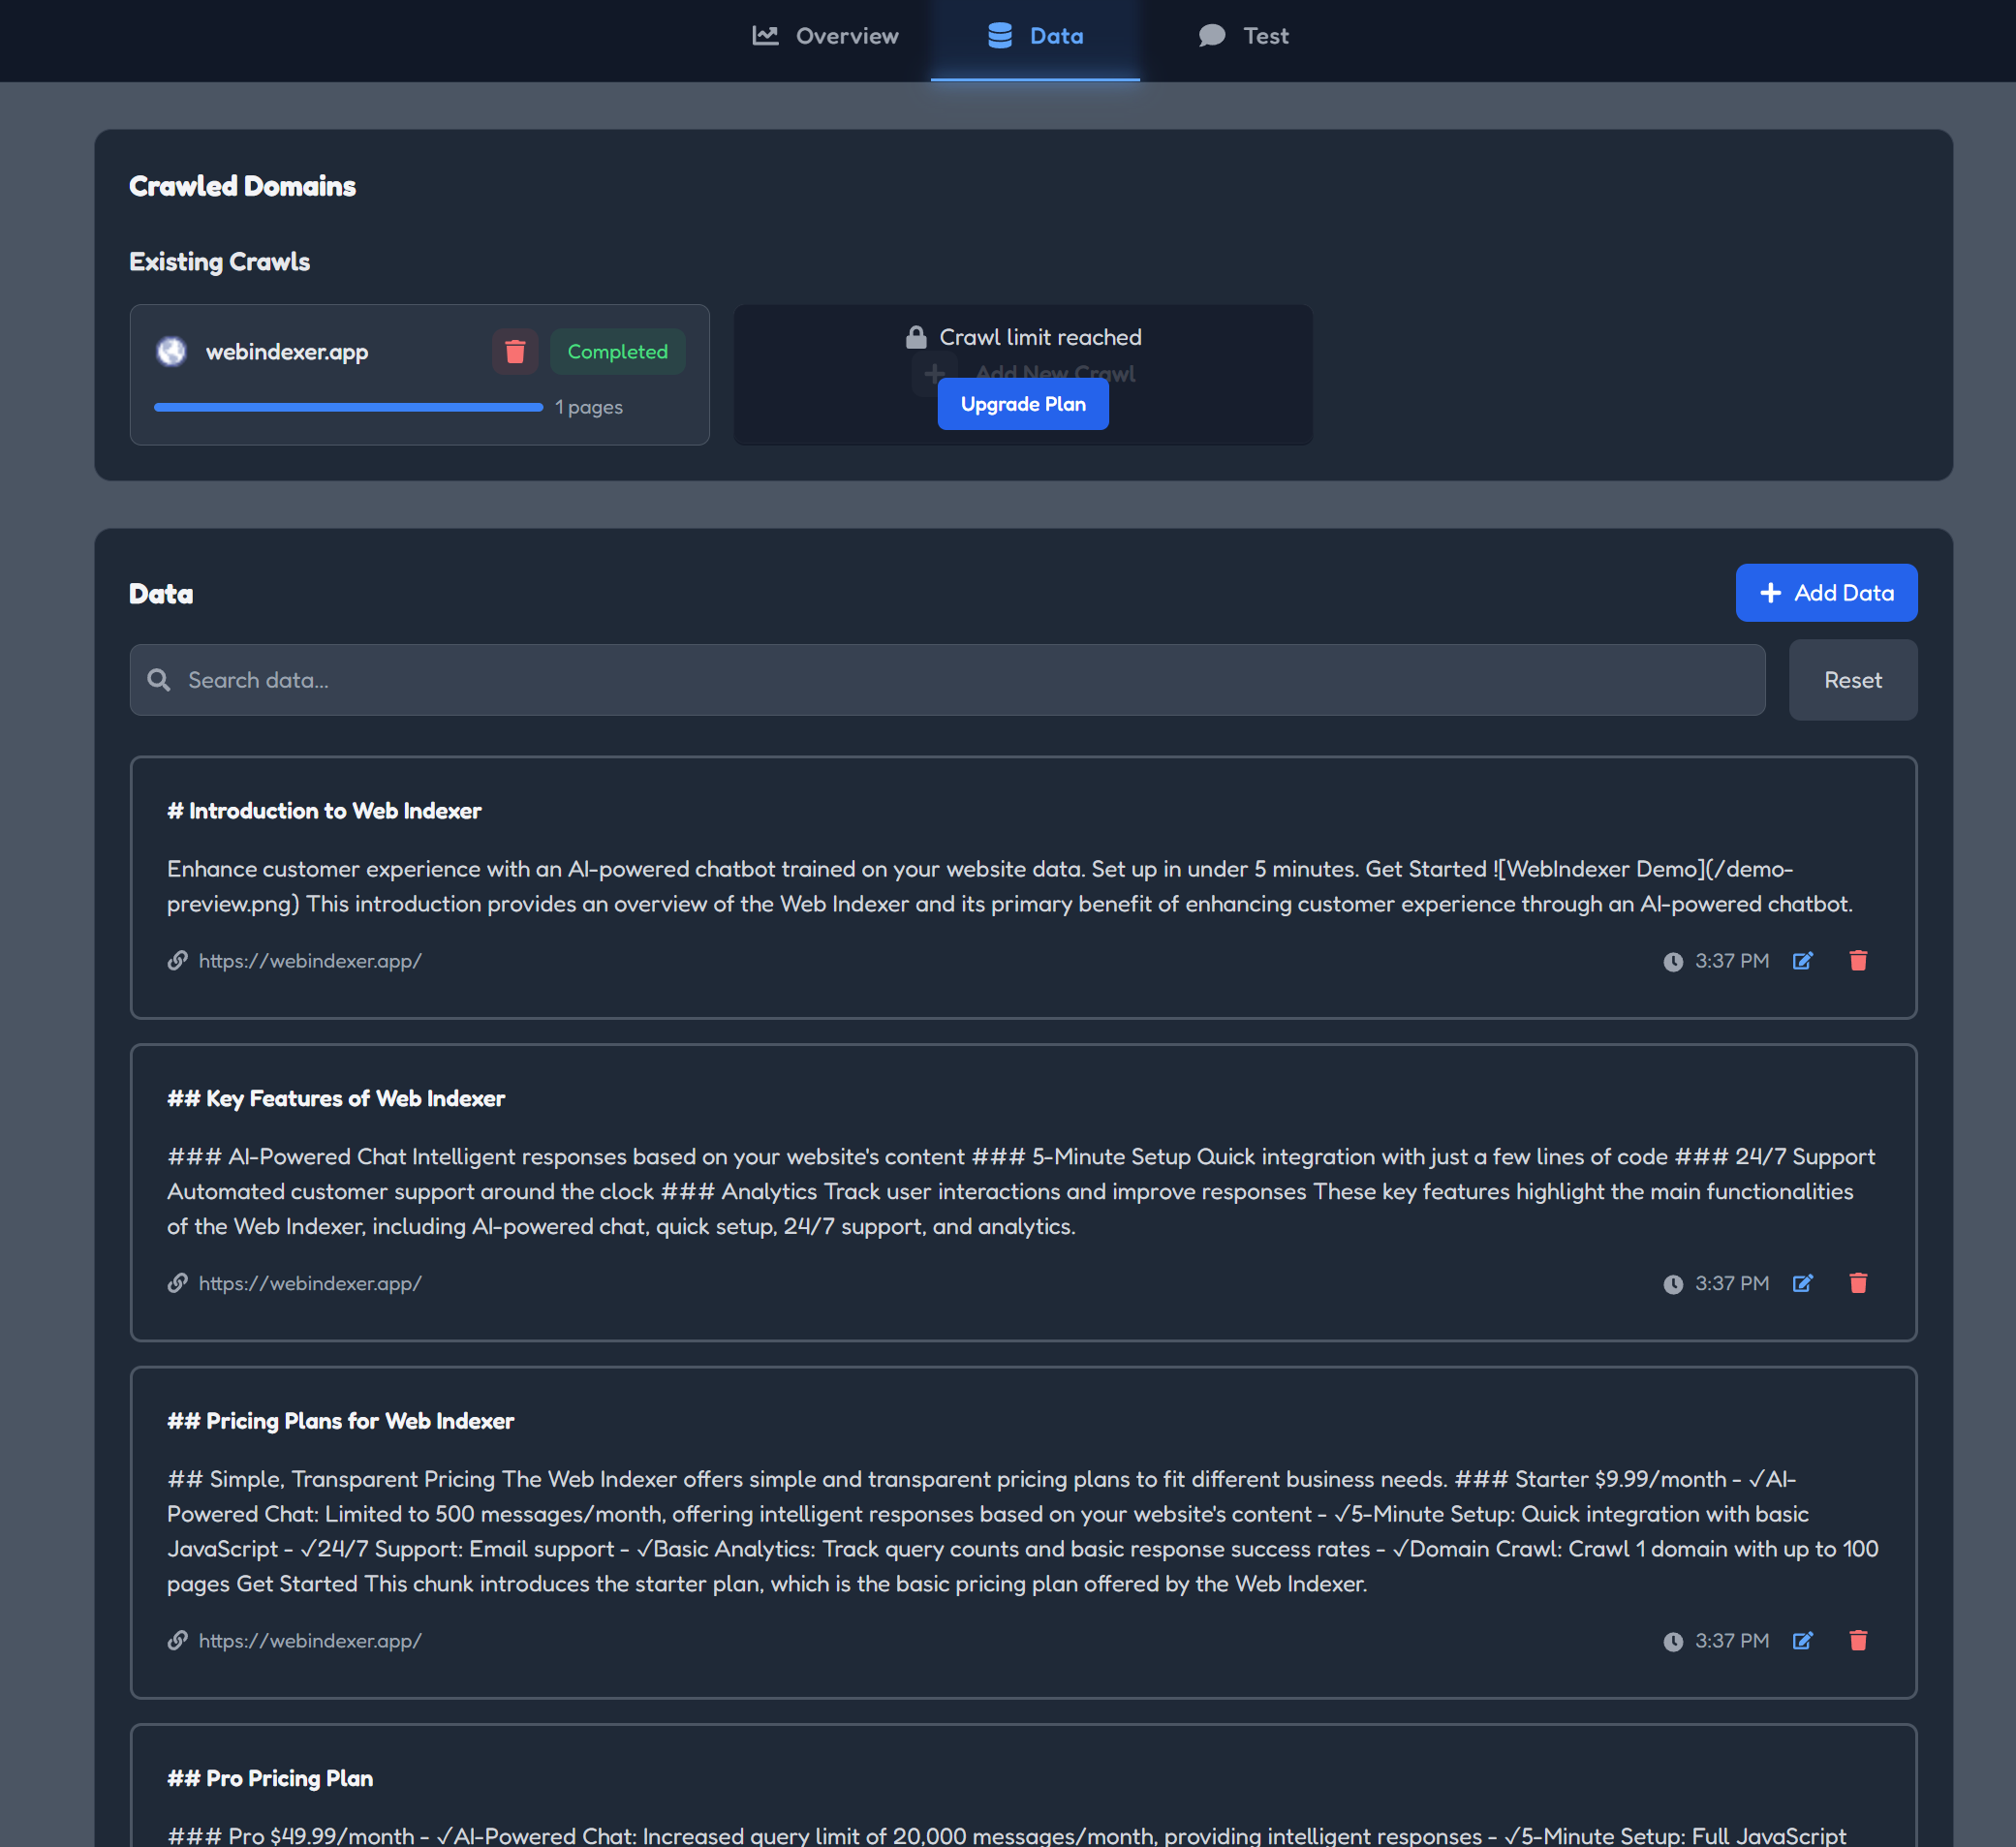2016x1847 pixels.
Task: Click the '1 pages' count label
Action: pyautogui.click(x=589, y=407)
